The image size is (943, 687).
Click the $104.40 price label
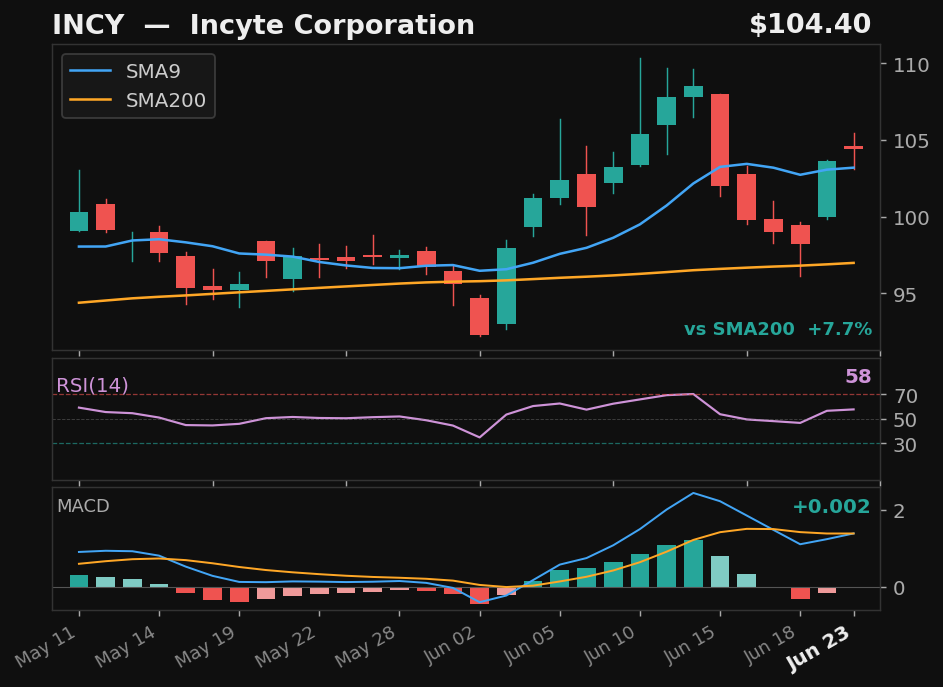tap(810, 25)
